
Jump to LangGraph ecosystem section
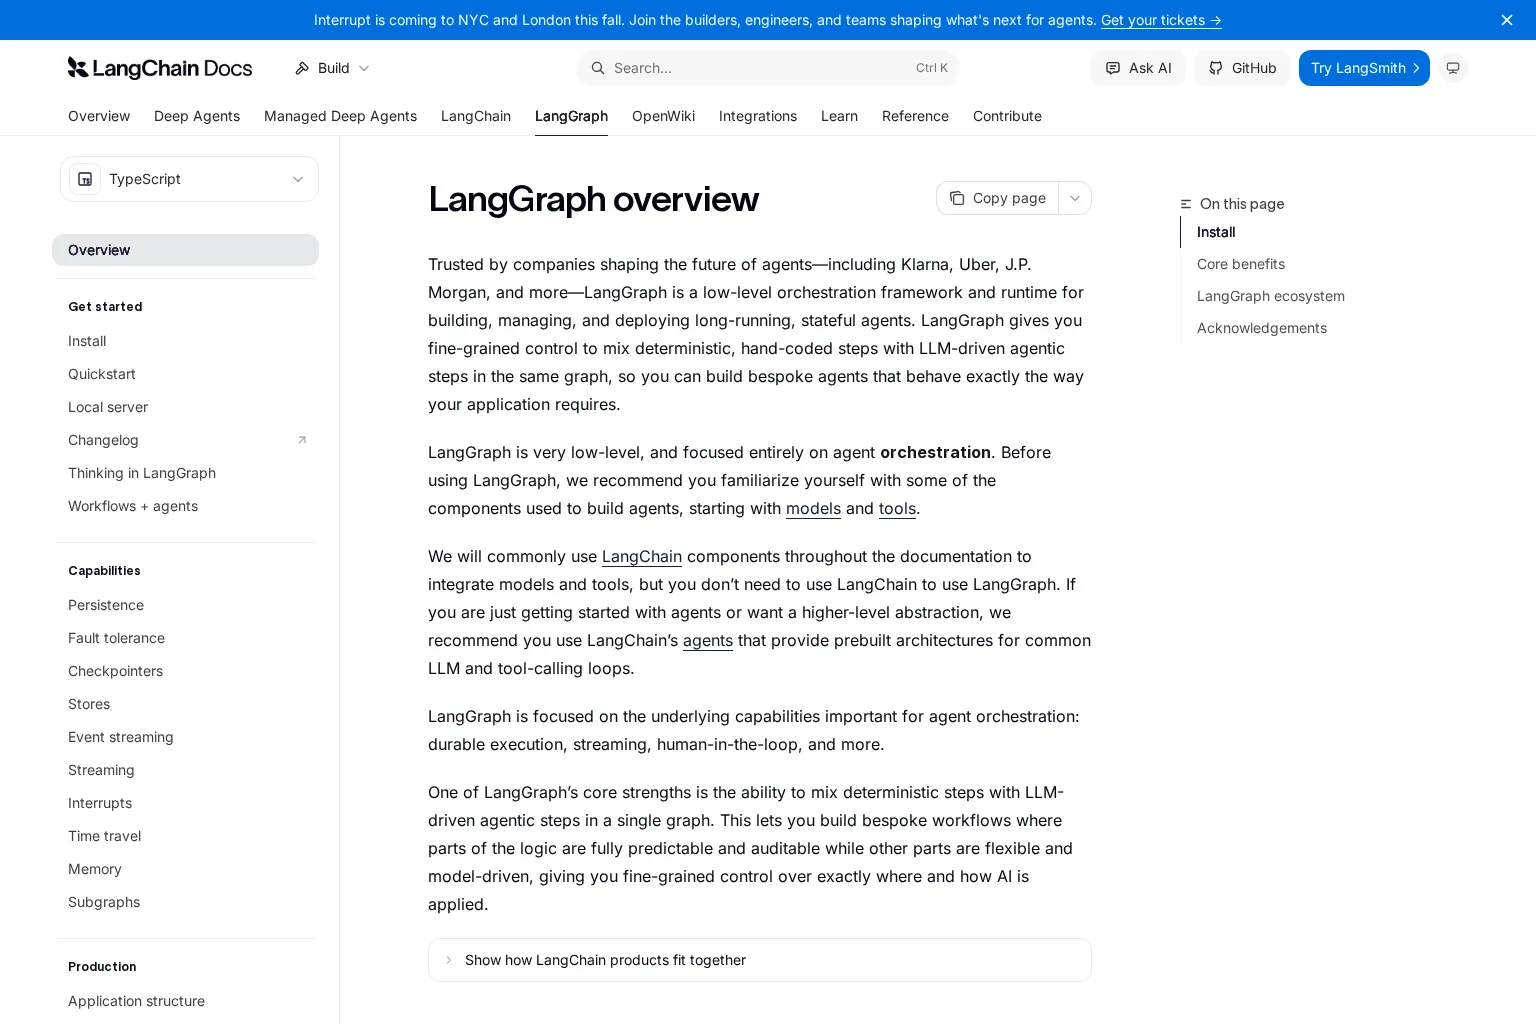[1271, 296]
